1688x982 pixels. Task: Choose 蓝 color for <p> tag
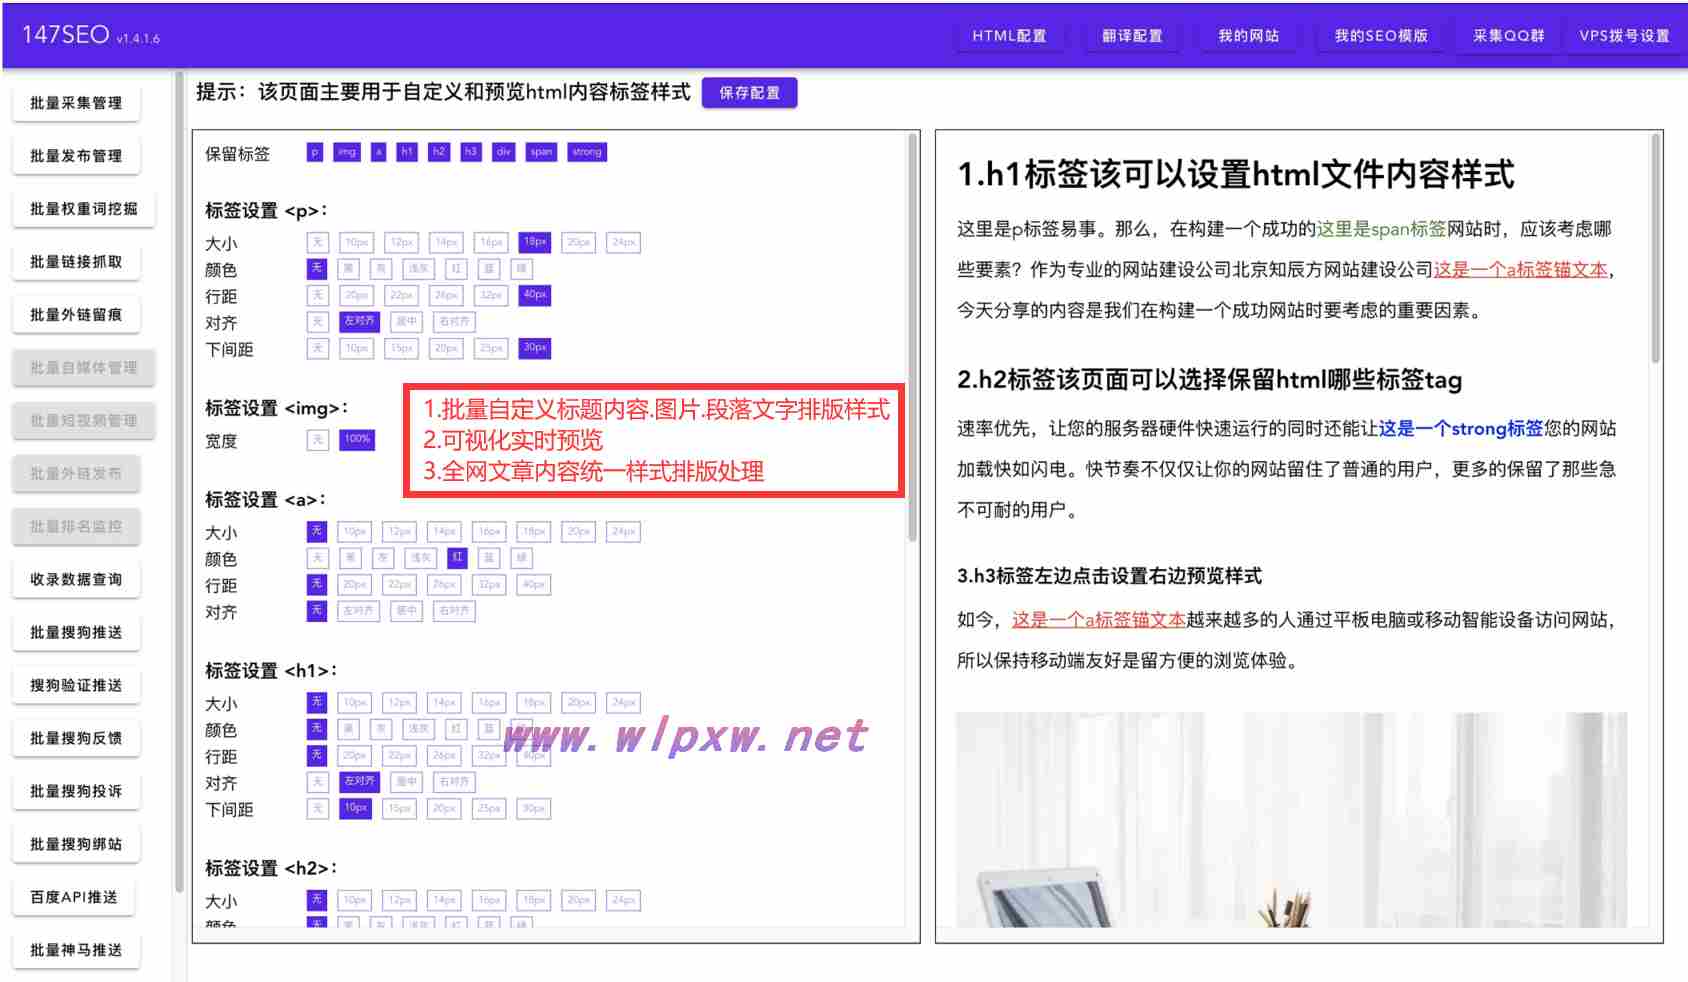click(x=489, y=269)
